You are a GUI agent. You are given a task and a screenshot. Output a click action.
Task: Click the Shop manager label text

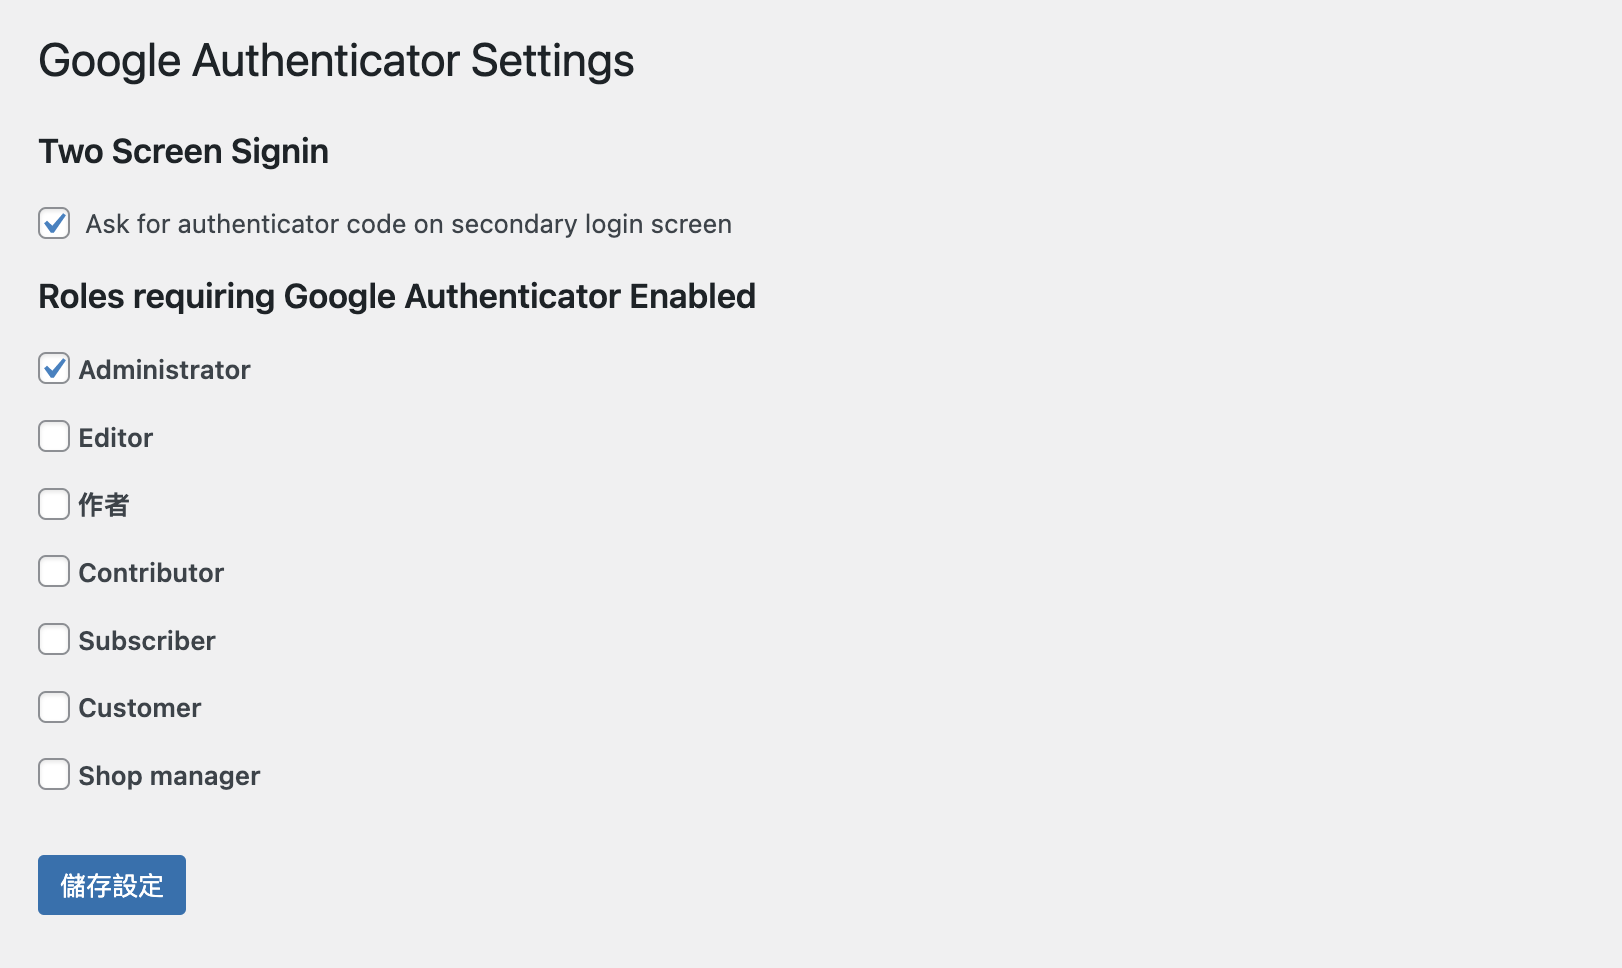pyautogui.click(x=168, y=775)
